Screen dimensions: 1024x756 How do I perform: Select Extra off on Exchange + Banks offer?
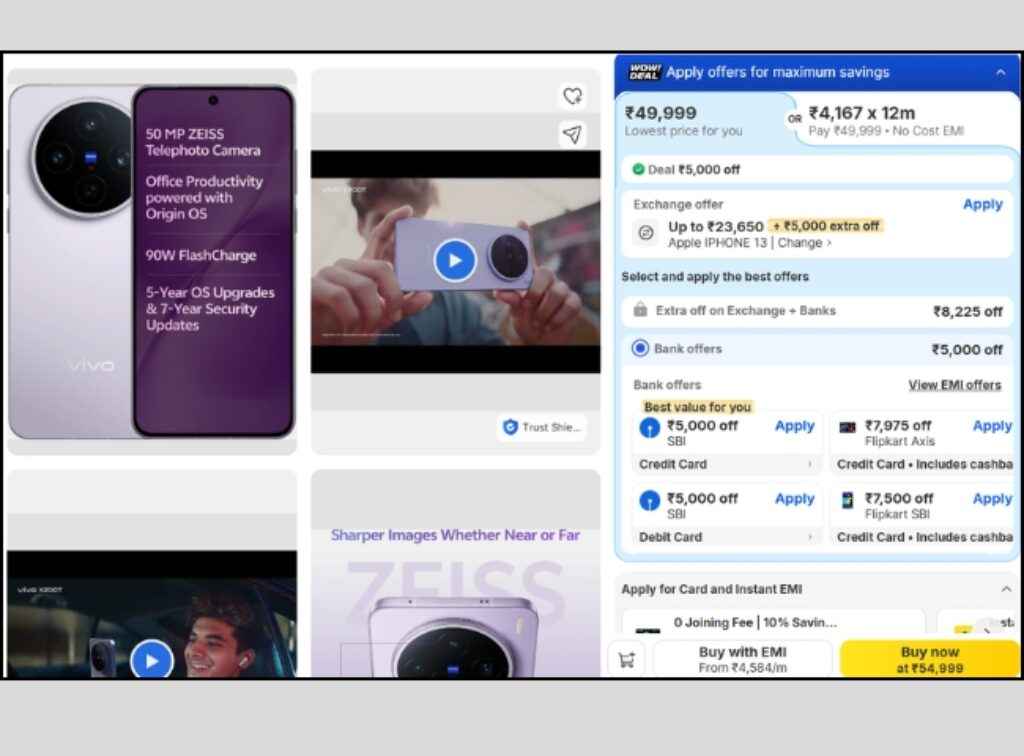click(x=816, y=311)
